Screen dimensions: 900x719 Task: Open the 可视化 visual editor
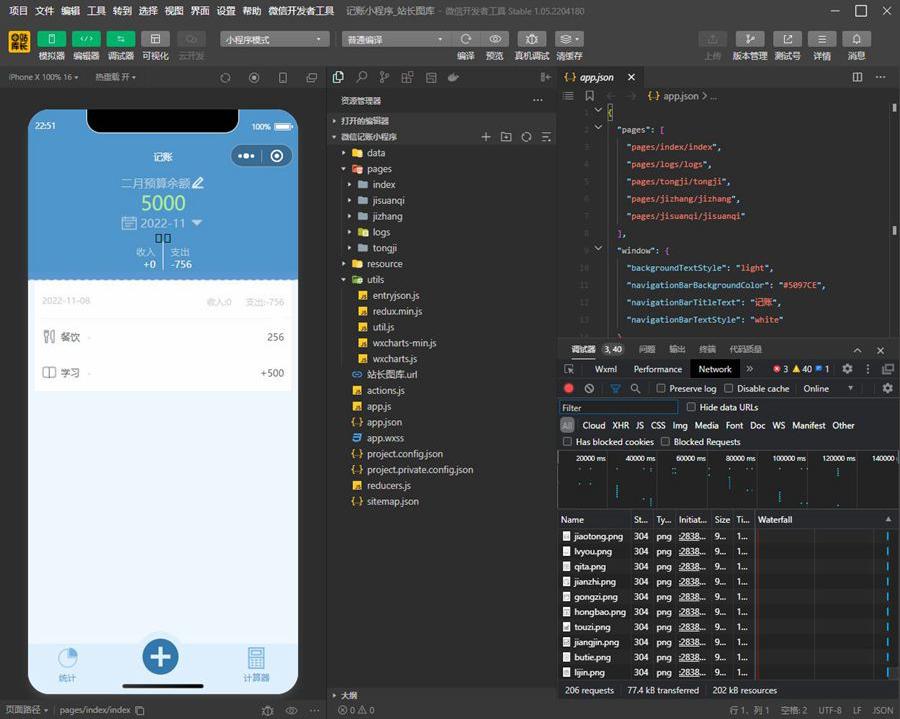[x=155, y=39]
